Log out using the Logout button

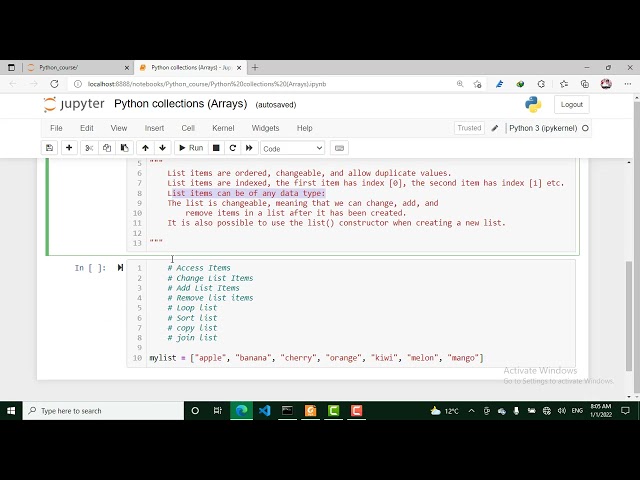(571, 104)
